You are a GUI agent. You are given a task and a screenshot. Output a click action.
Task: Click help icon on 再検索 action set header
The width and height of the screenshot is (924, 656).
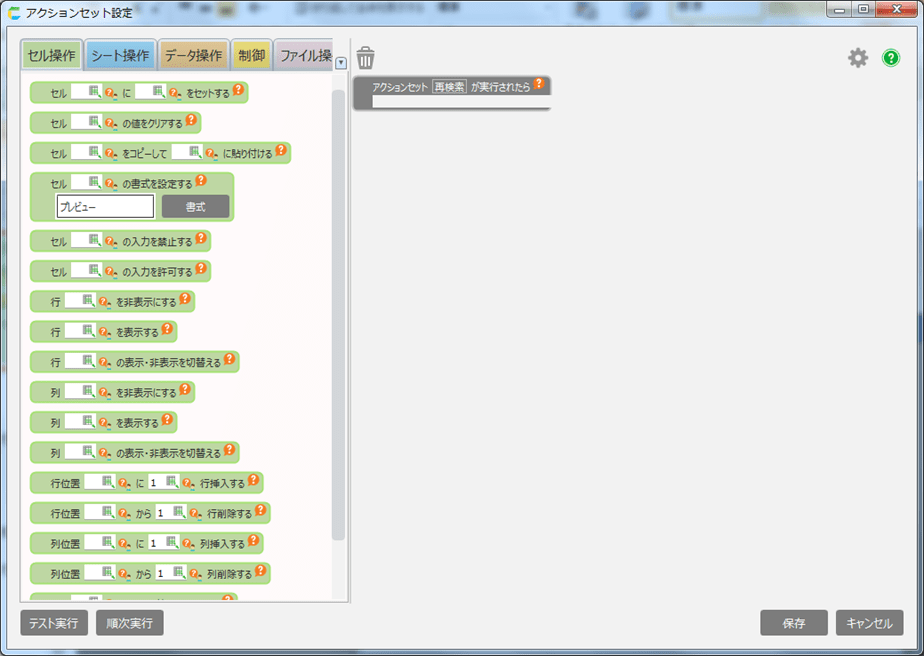point(539,85)
